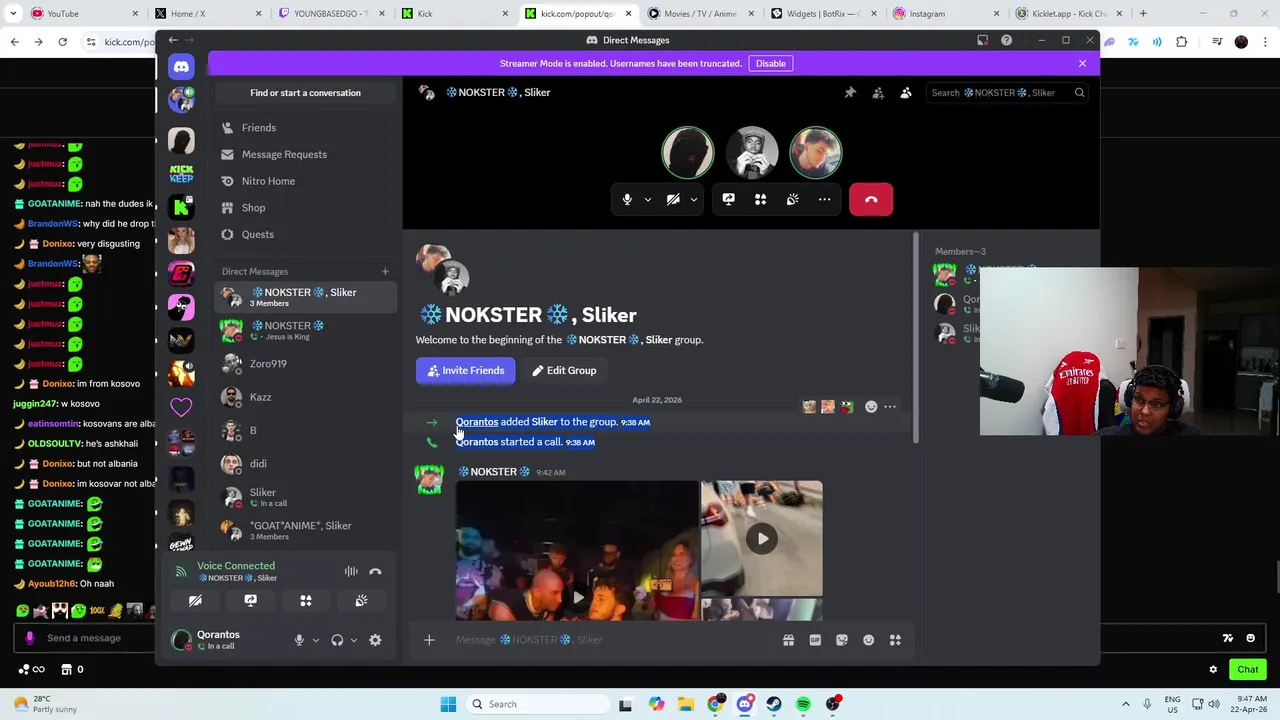This screenshot has height=720, width=1280.
Task: Open GIF picker
Action: pos(815,640)
